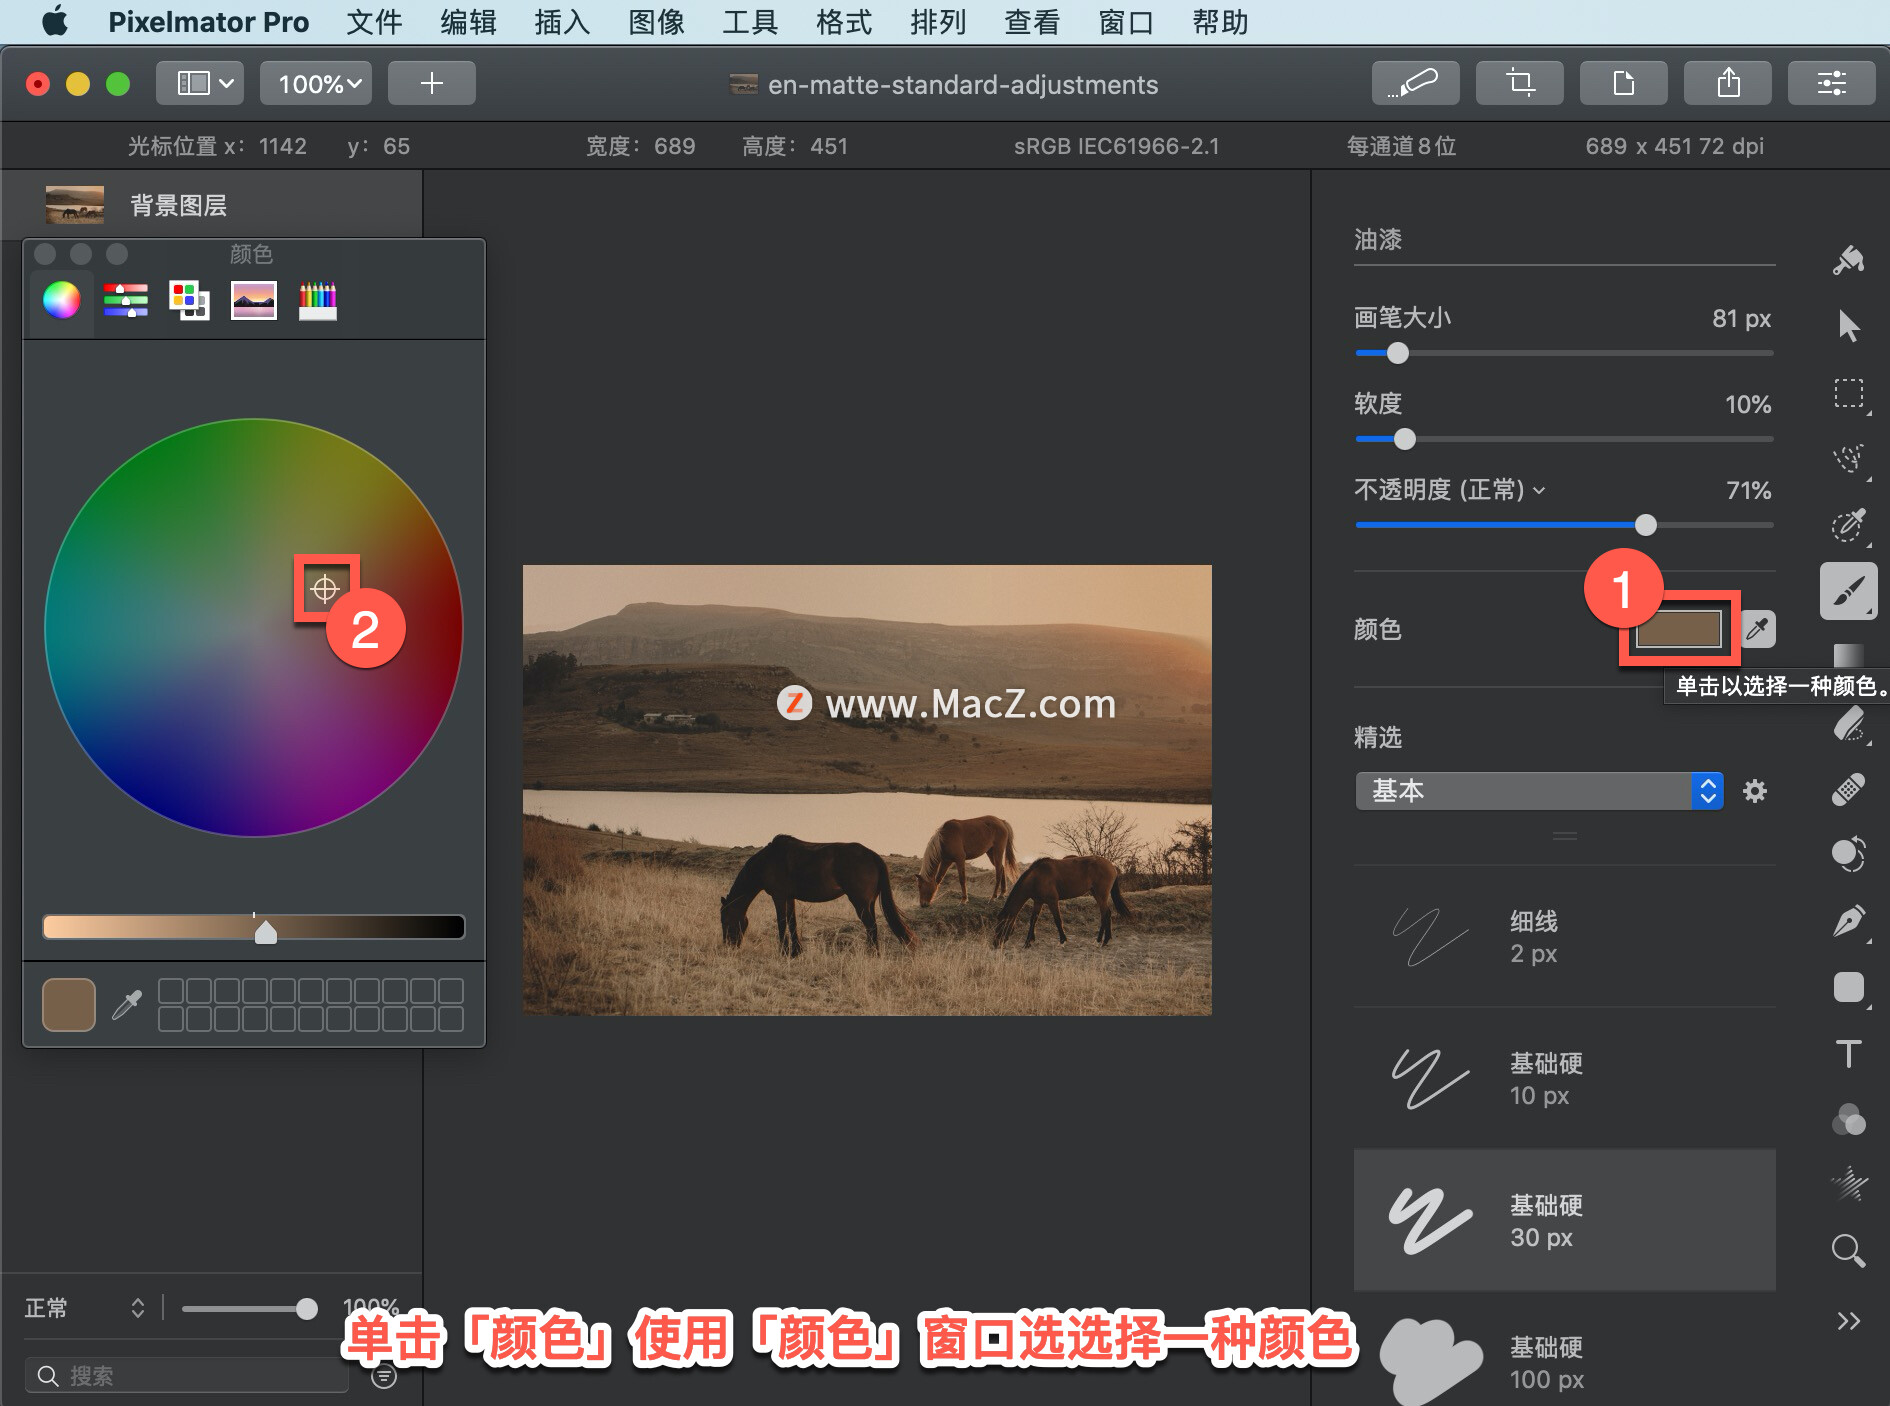This screenshot has height=1406, width=1890.
Task: Click the brightness slider in Colors window
Action: [x=254, y=927]
